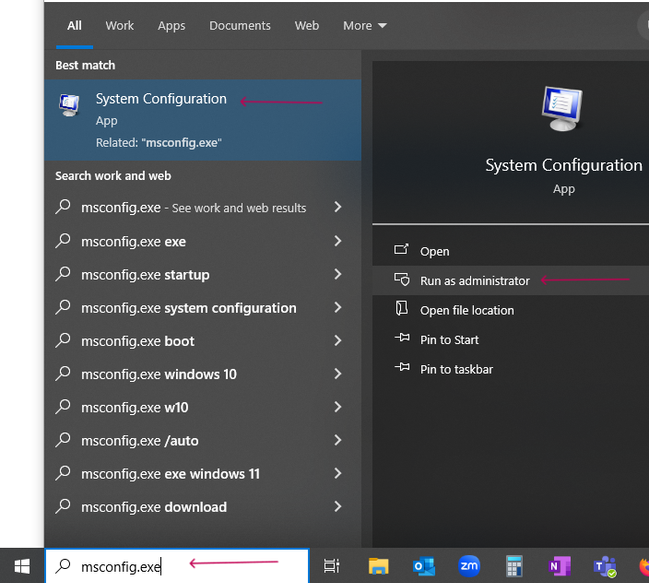The image size is (649, 583).
Task: Open the Windows Start button
Action: click(21, 566)
